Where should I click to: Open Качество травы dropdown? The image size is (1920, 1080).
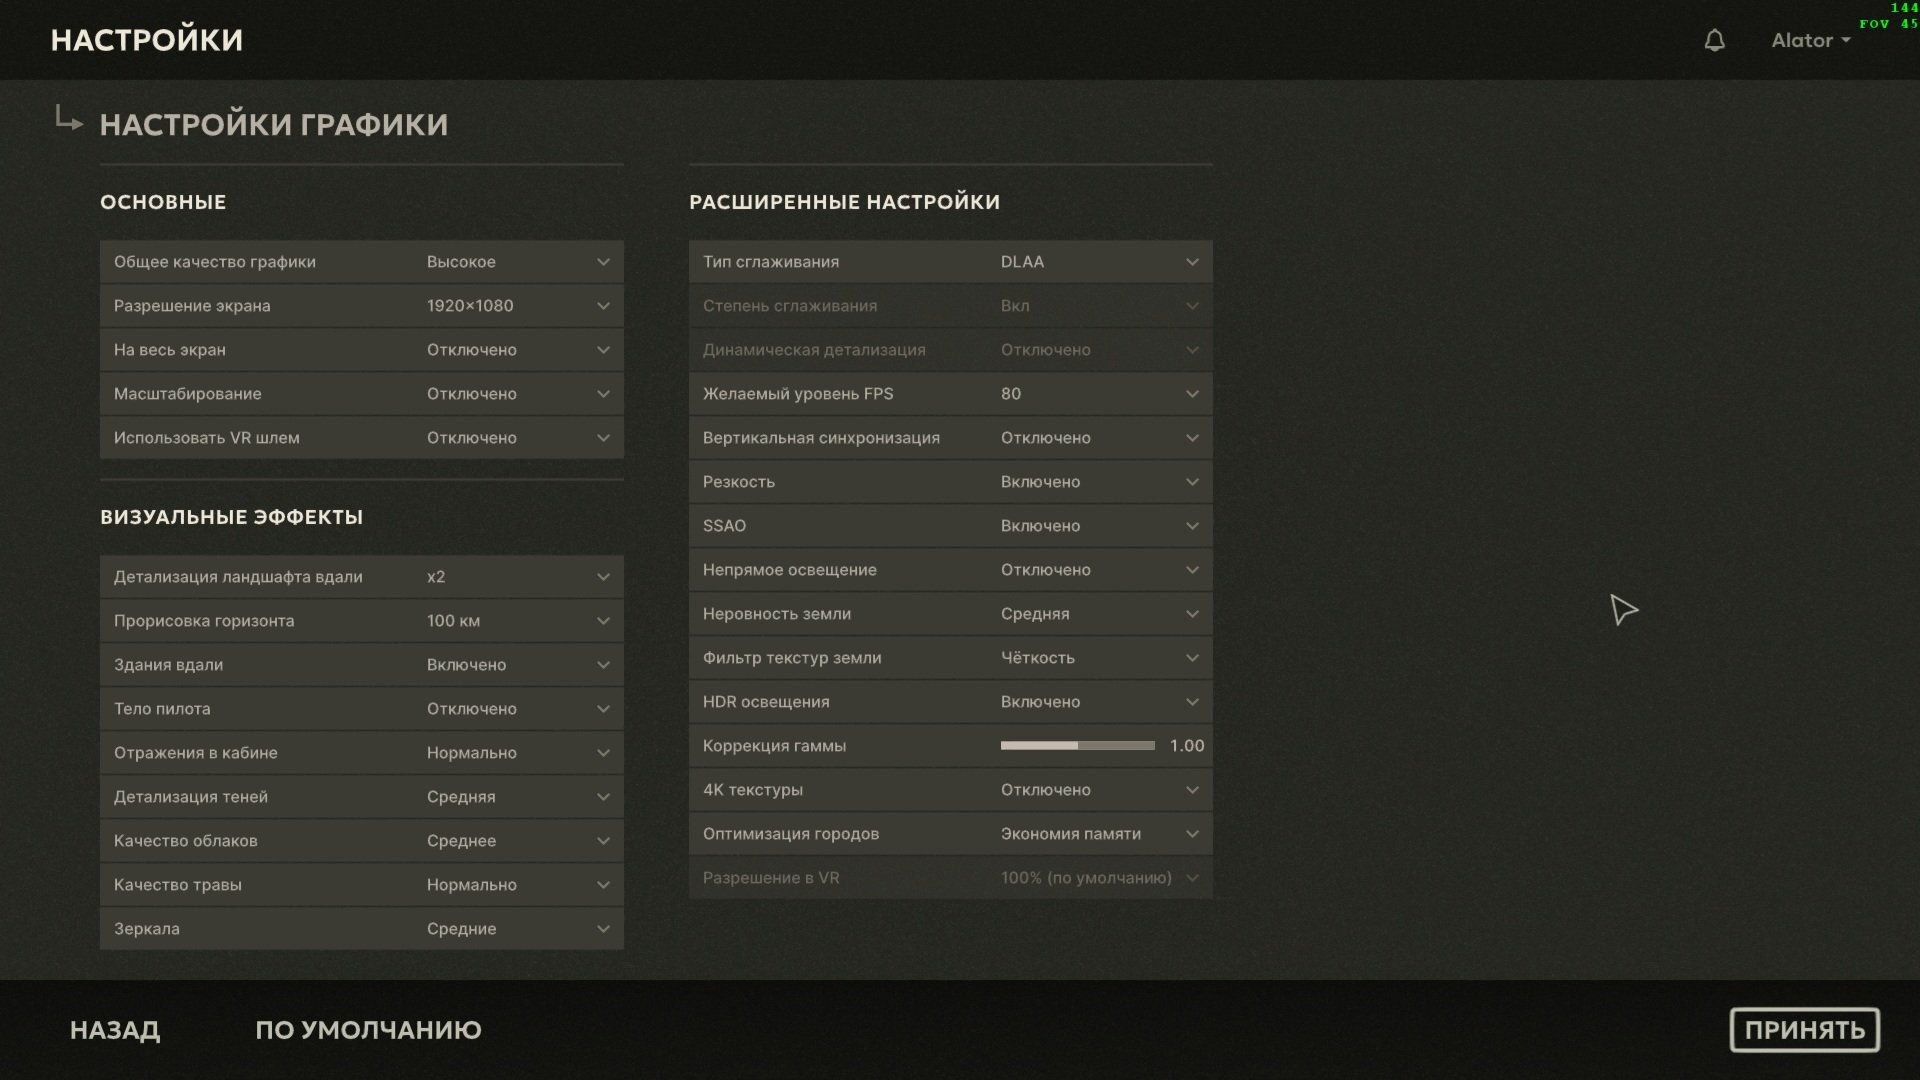click(362, 885)
